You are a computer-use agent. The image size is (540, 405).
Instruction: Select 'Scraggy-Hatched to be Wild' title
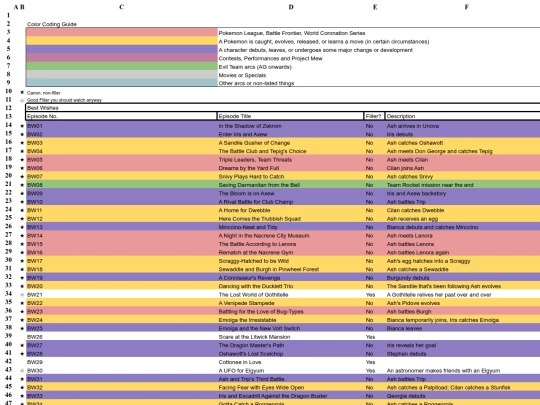(253, 261)
